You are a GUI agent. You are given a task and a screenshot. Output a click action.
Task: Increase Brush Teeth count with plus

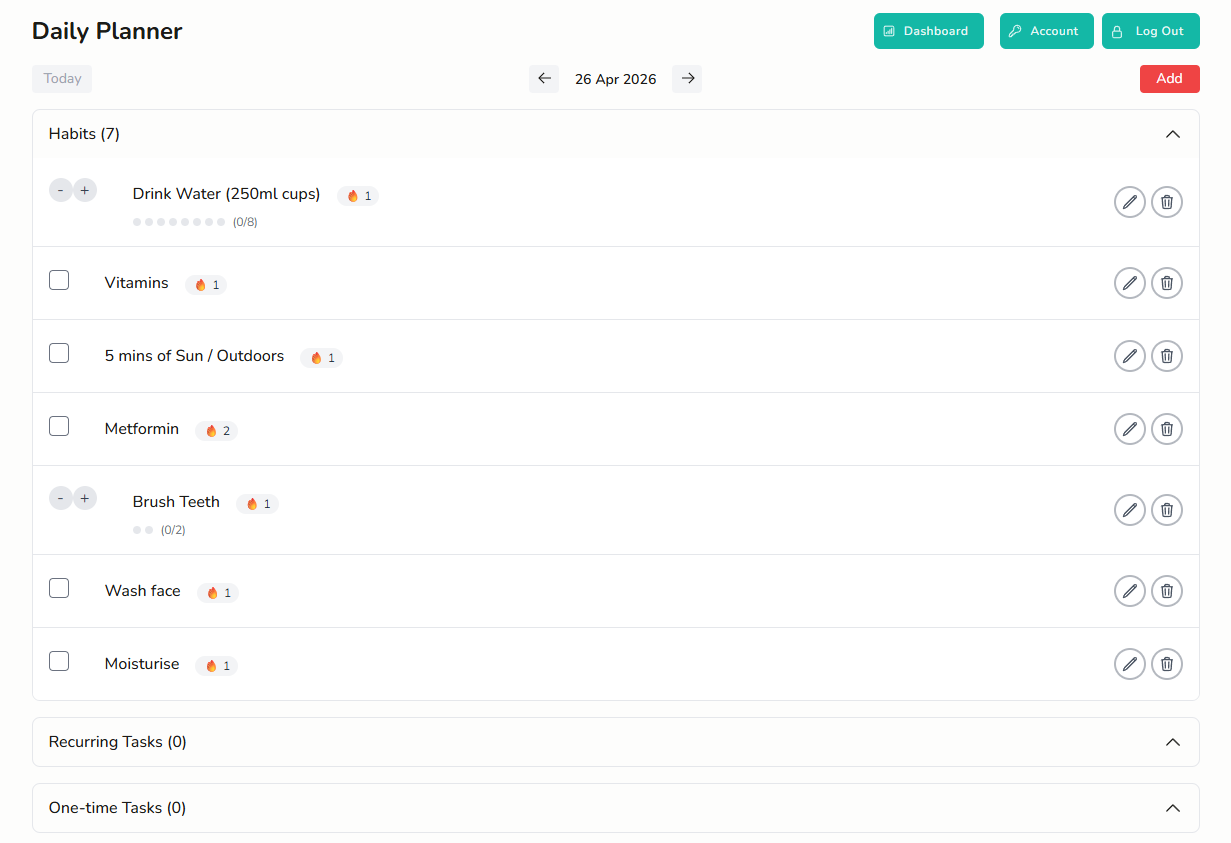coord(85,498)
